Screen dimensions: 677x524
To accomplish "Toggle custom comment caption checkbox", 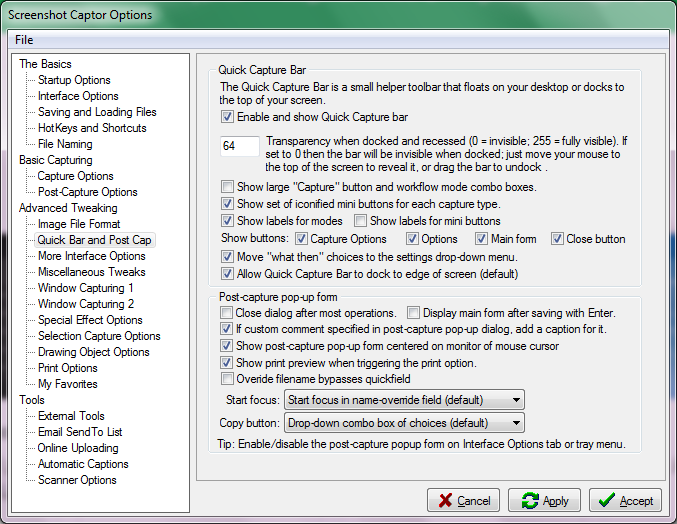I will coord(226,329).
